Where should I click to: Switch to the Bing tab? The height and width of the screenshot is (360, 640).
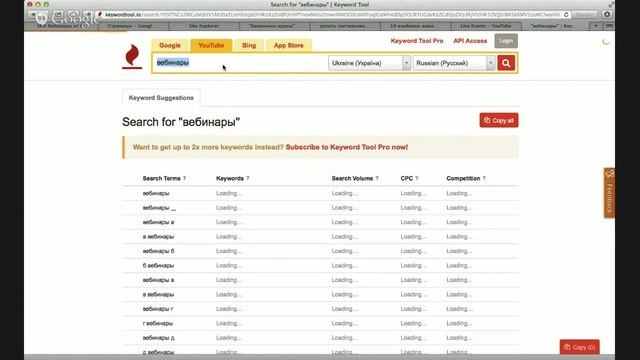[x=249, y=45]
